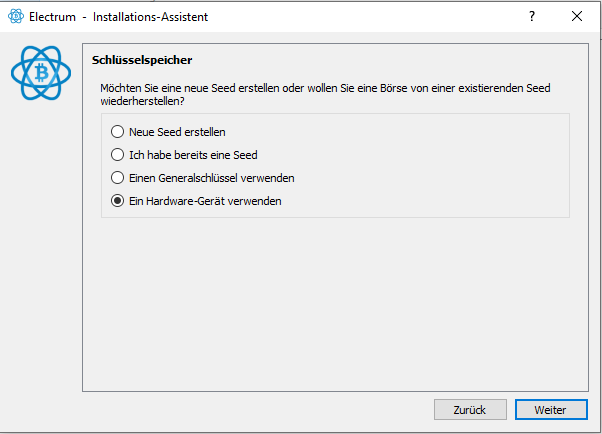This screenshot has width=602, height=434.
Task: Close the Installations-Assistent window
Action: 577,16
